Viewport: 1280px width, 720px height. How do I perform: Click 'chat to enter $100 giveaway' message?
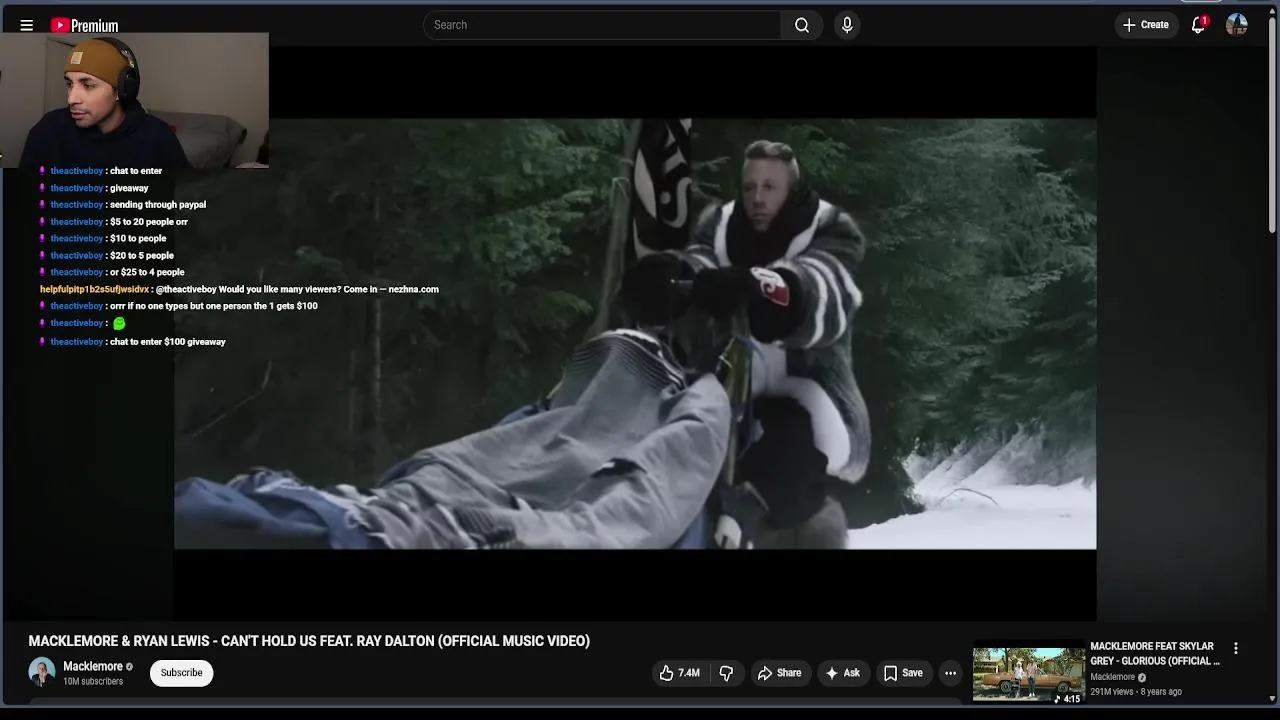tap(168, 342)
